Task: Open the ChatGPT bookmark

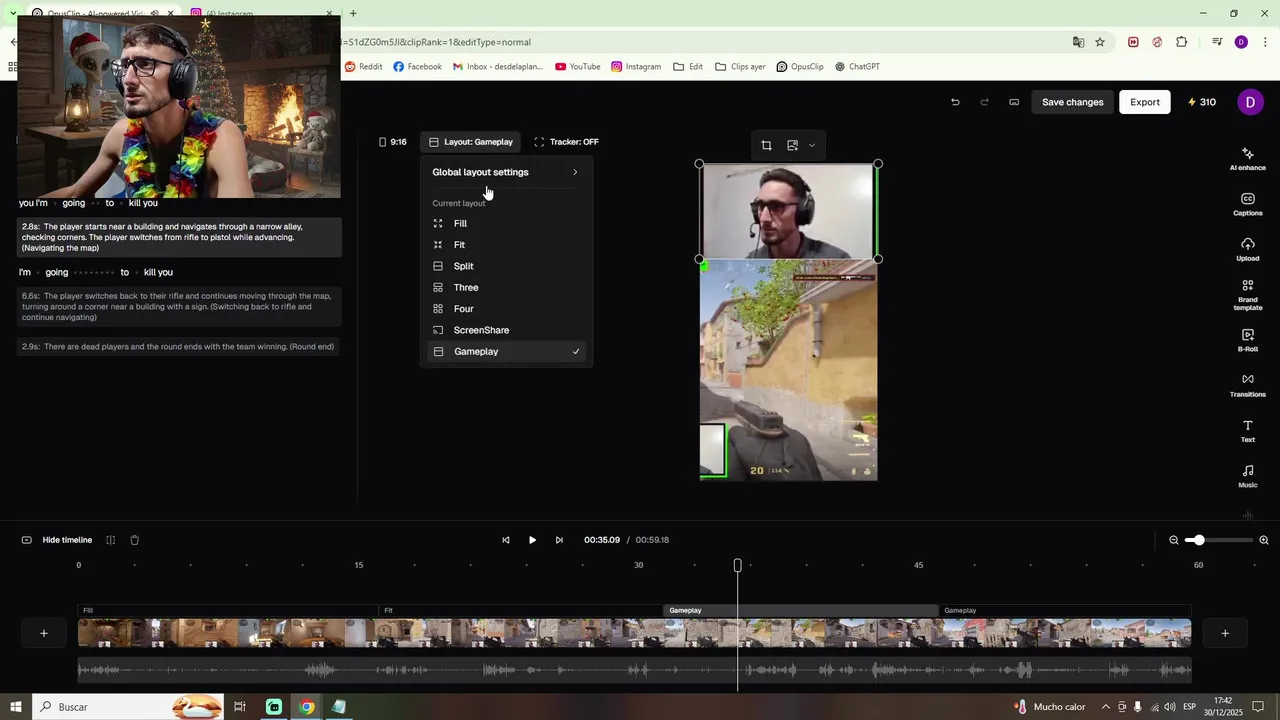Action: tap(857, 67)
